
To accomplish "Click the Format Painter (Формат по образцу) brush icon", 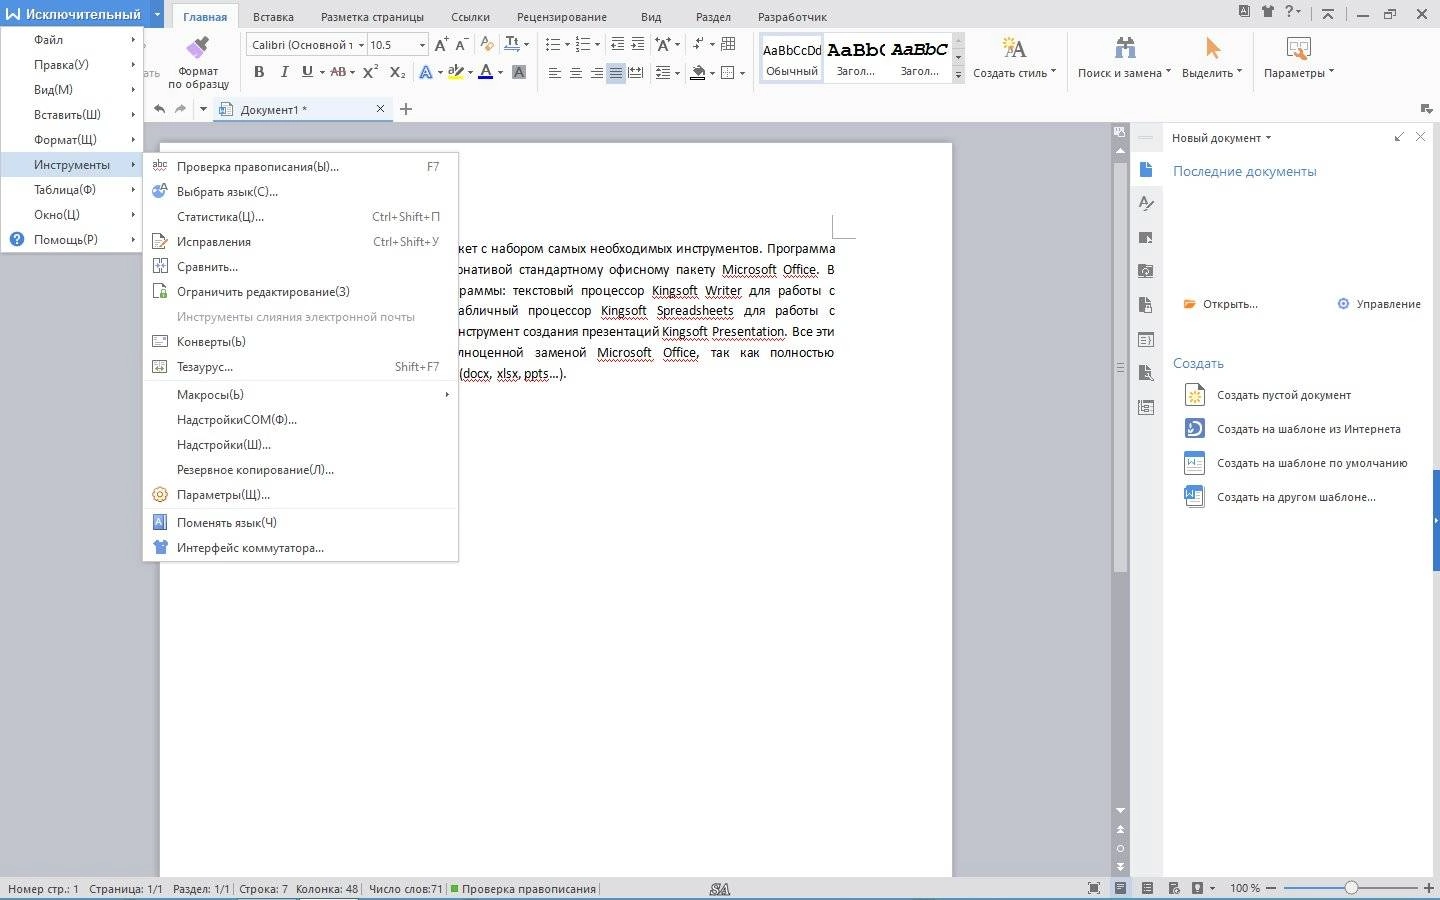I will 198,47.
